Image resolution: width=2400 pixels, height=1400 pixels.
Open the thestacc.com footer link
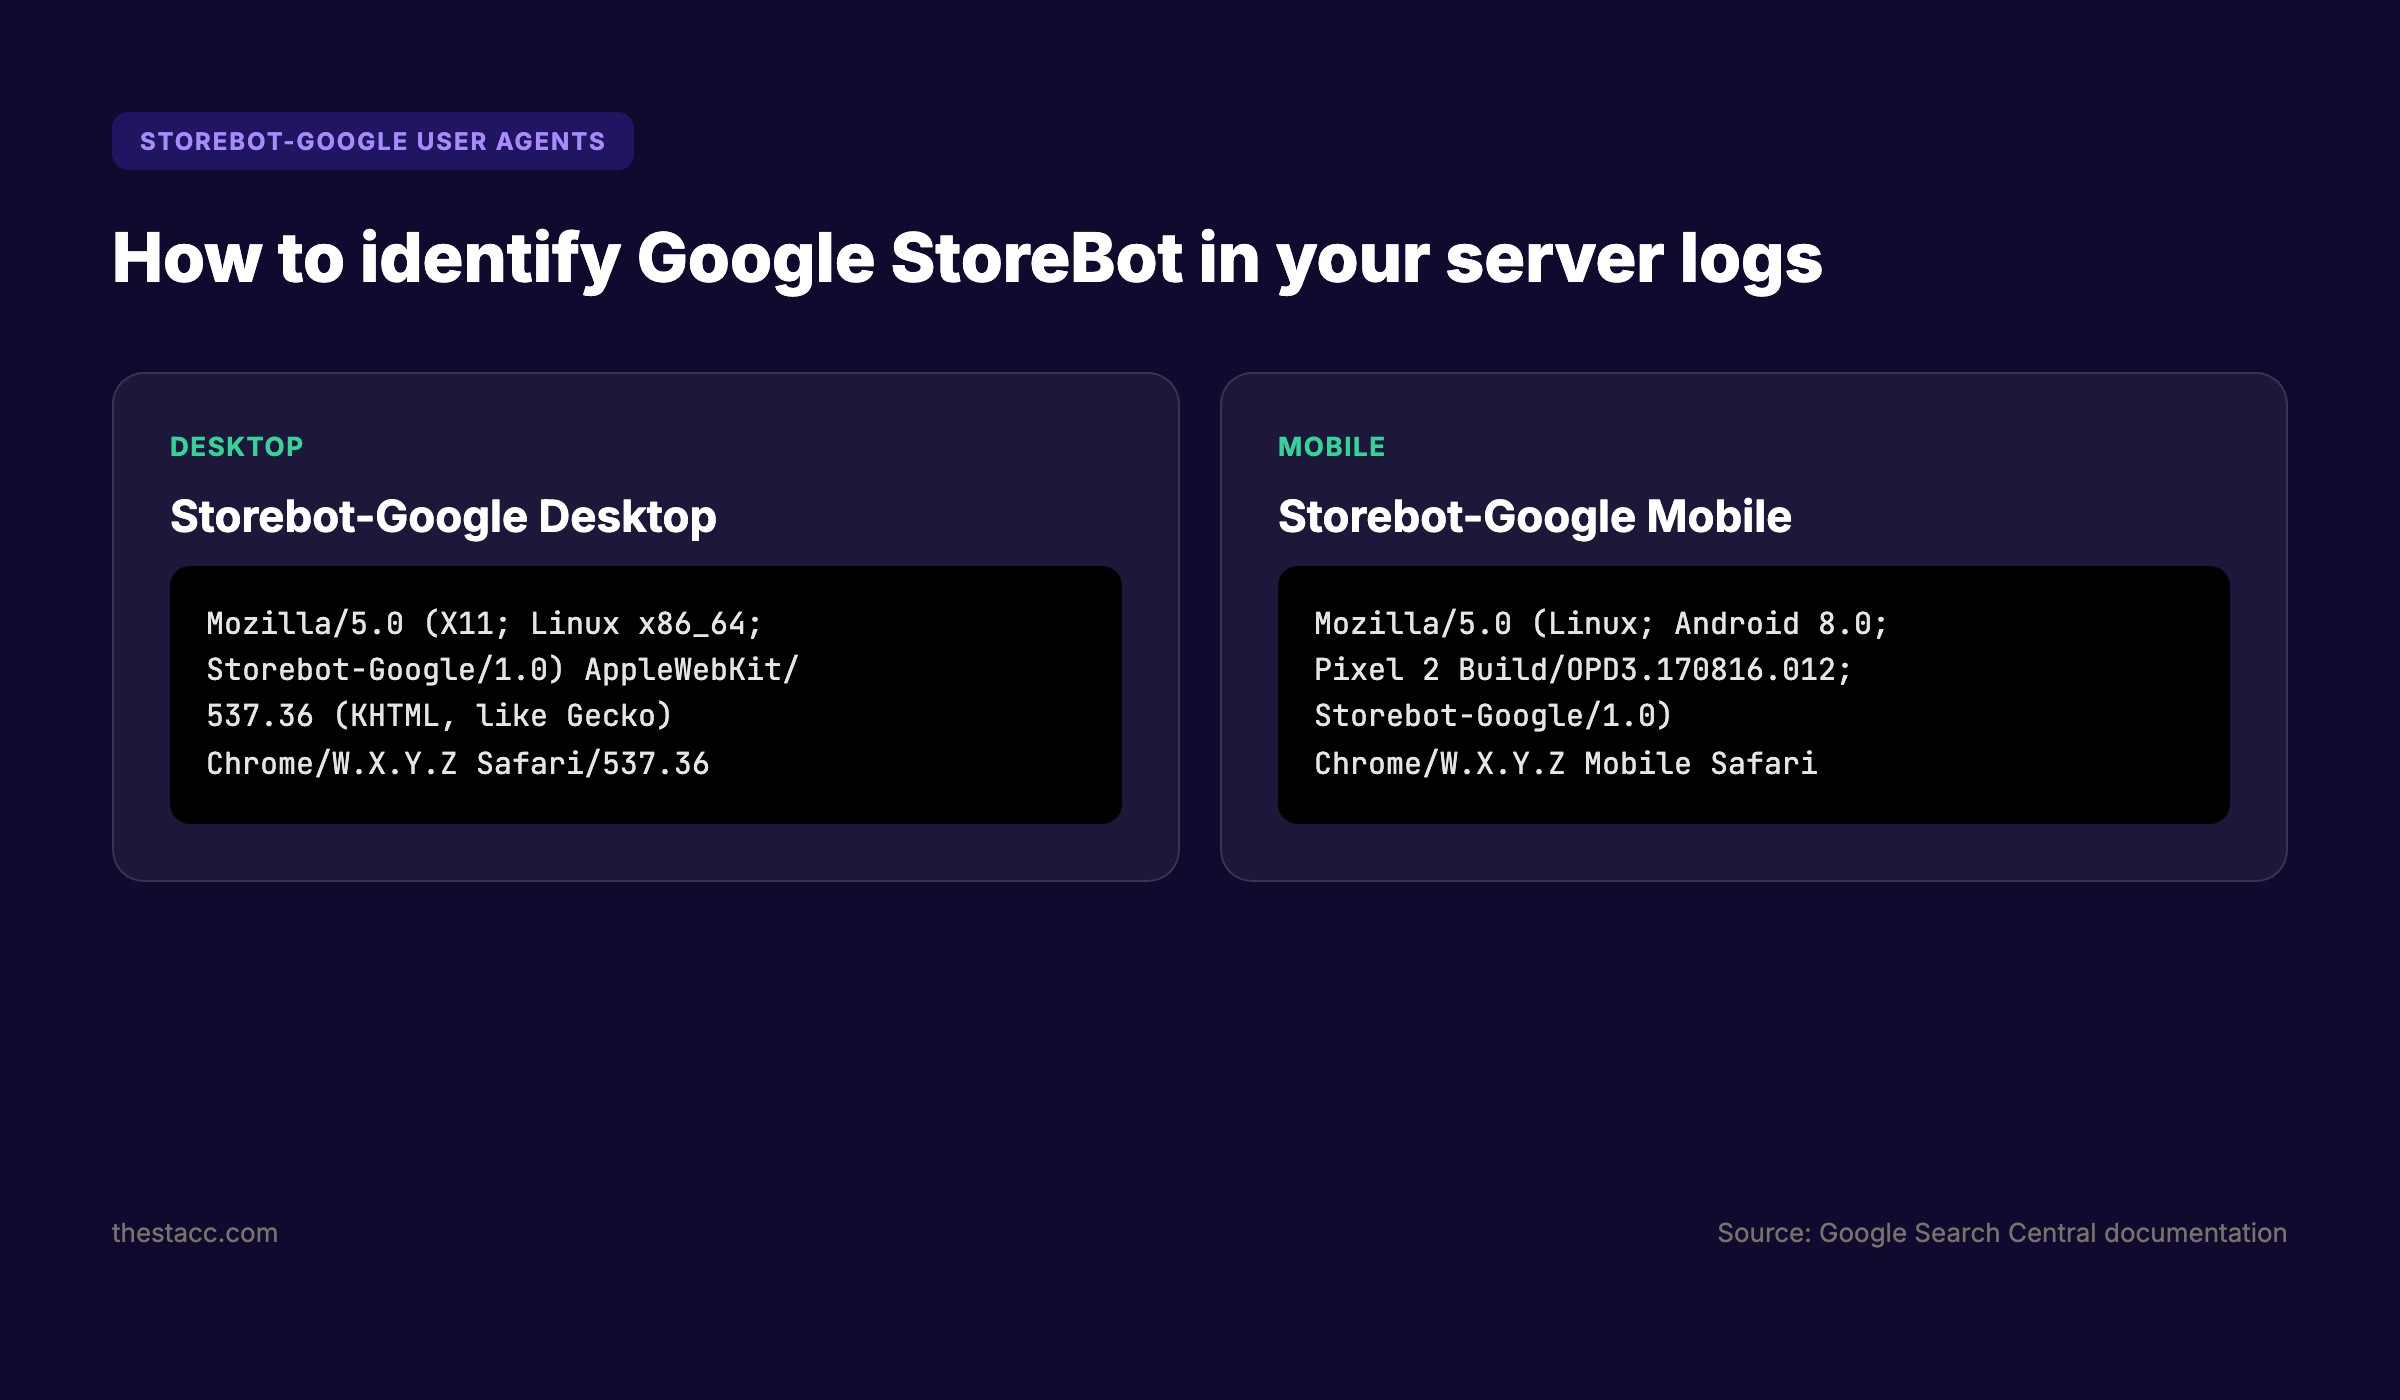pyautogui.click(x=195, y=1233)
